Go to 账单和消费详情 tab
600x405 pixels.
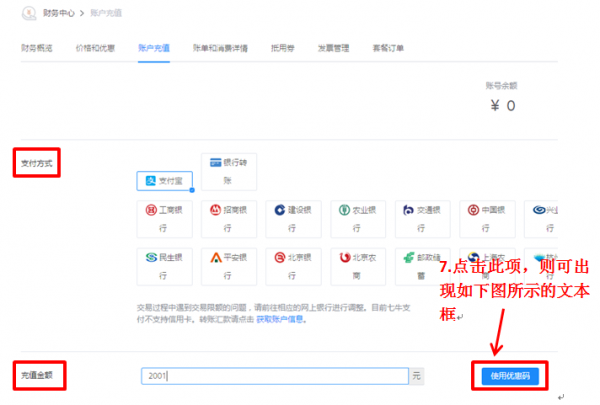(220, 48)
